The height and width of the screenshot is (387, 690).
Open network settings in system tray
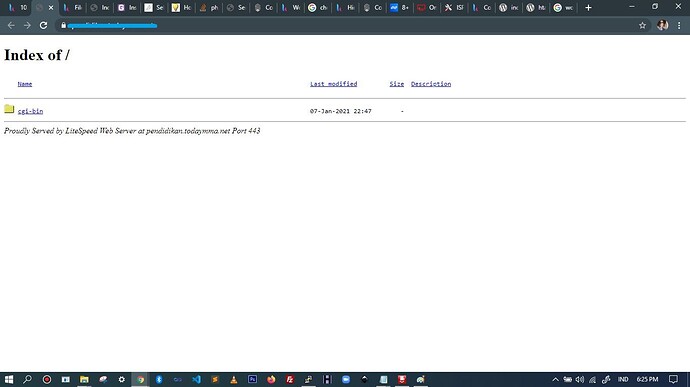tap(592, 379)
